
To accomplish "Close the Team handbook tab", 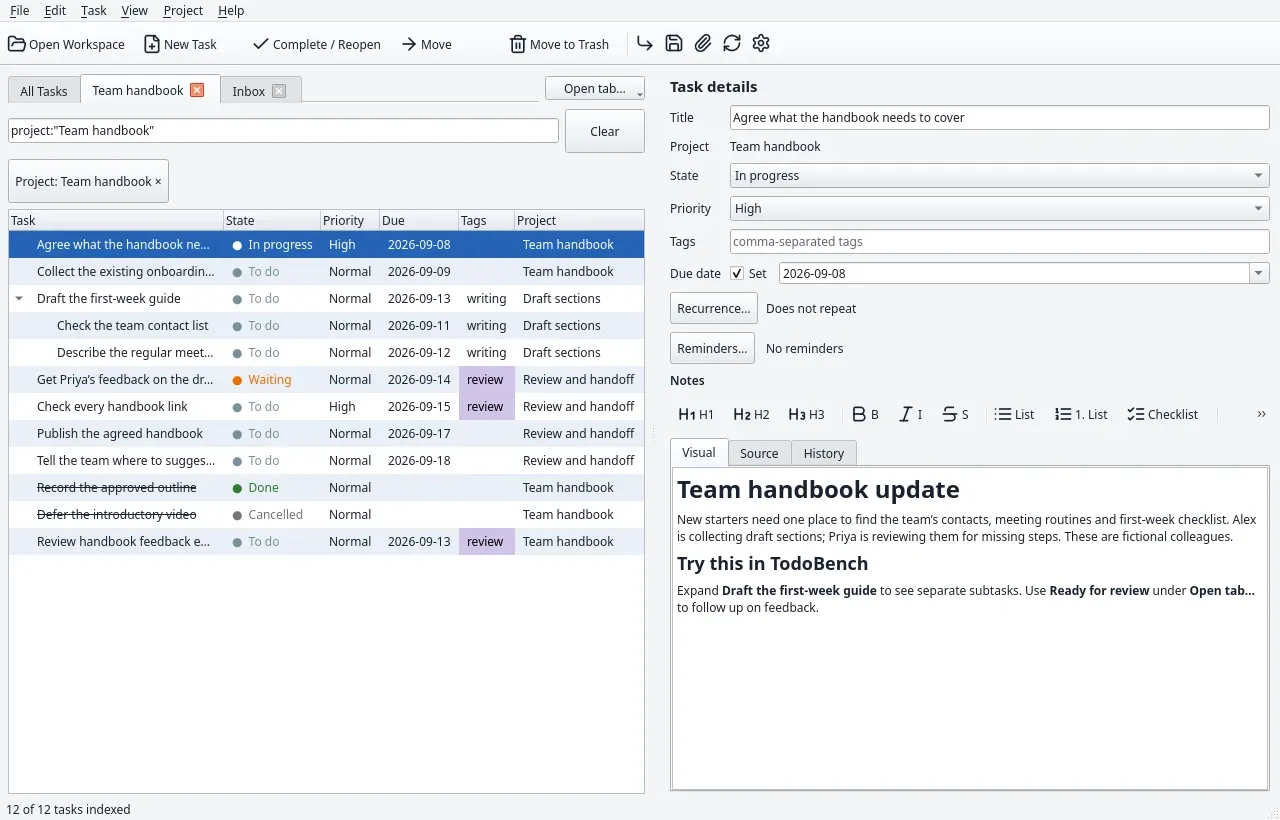I will tap(197, 90).
